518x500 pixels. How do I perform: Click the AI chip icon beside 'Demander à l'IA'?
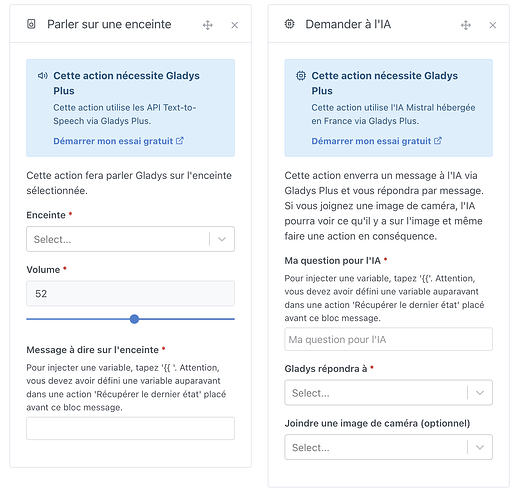(289, 24)
